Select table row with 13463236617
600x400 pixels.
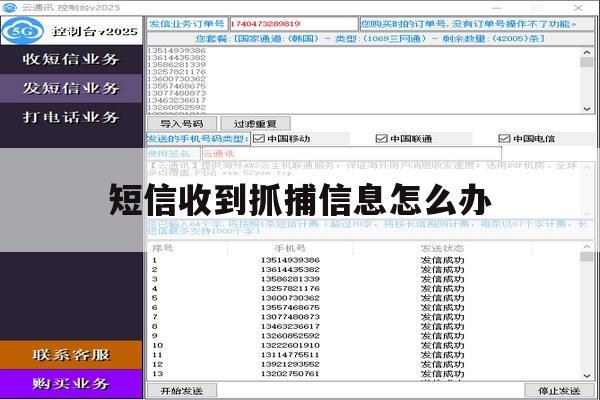point(364,327)
